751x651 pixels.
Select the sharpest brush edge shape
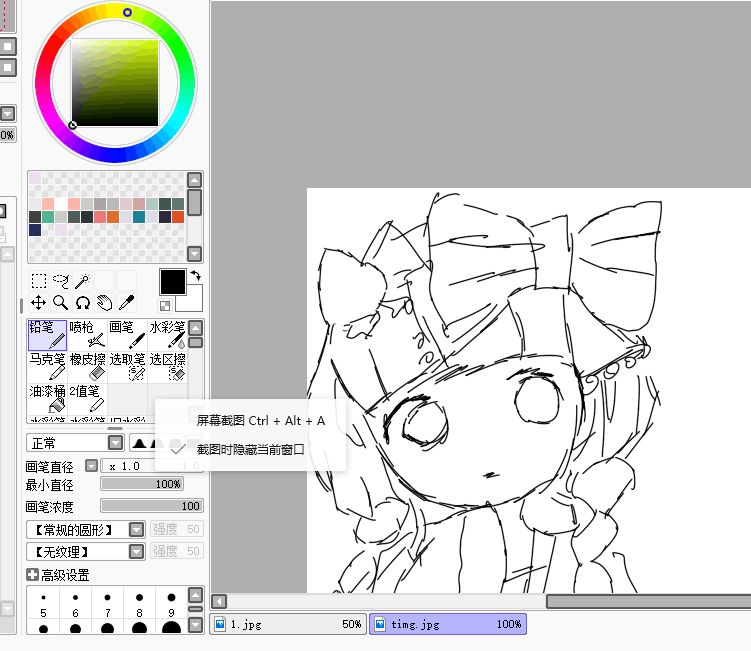coord(139,443)
